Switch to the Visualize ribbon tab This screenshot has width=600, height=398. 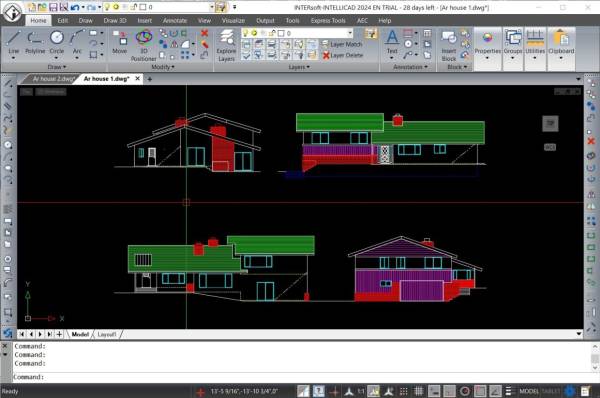coord(233,21)
